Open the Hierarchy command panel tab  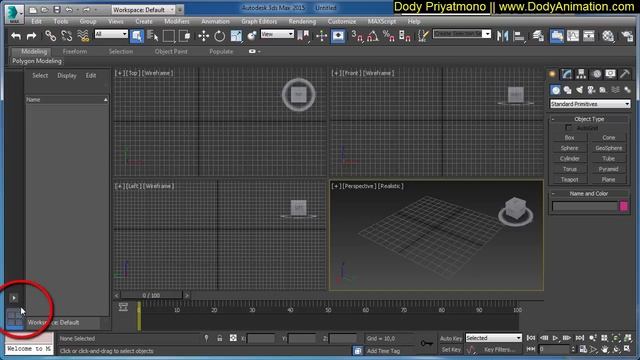[x=581, y=74]
